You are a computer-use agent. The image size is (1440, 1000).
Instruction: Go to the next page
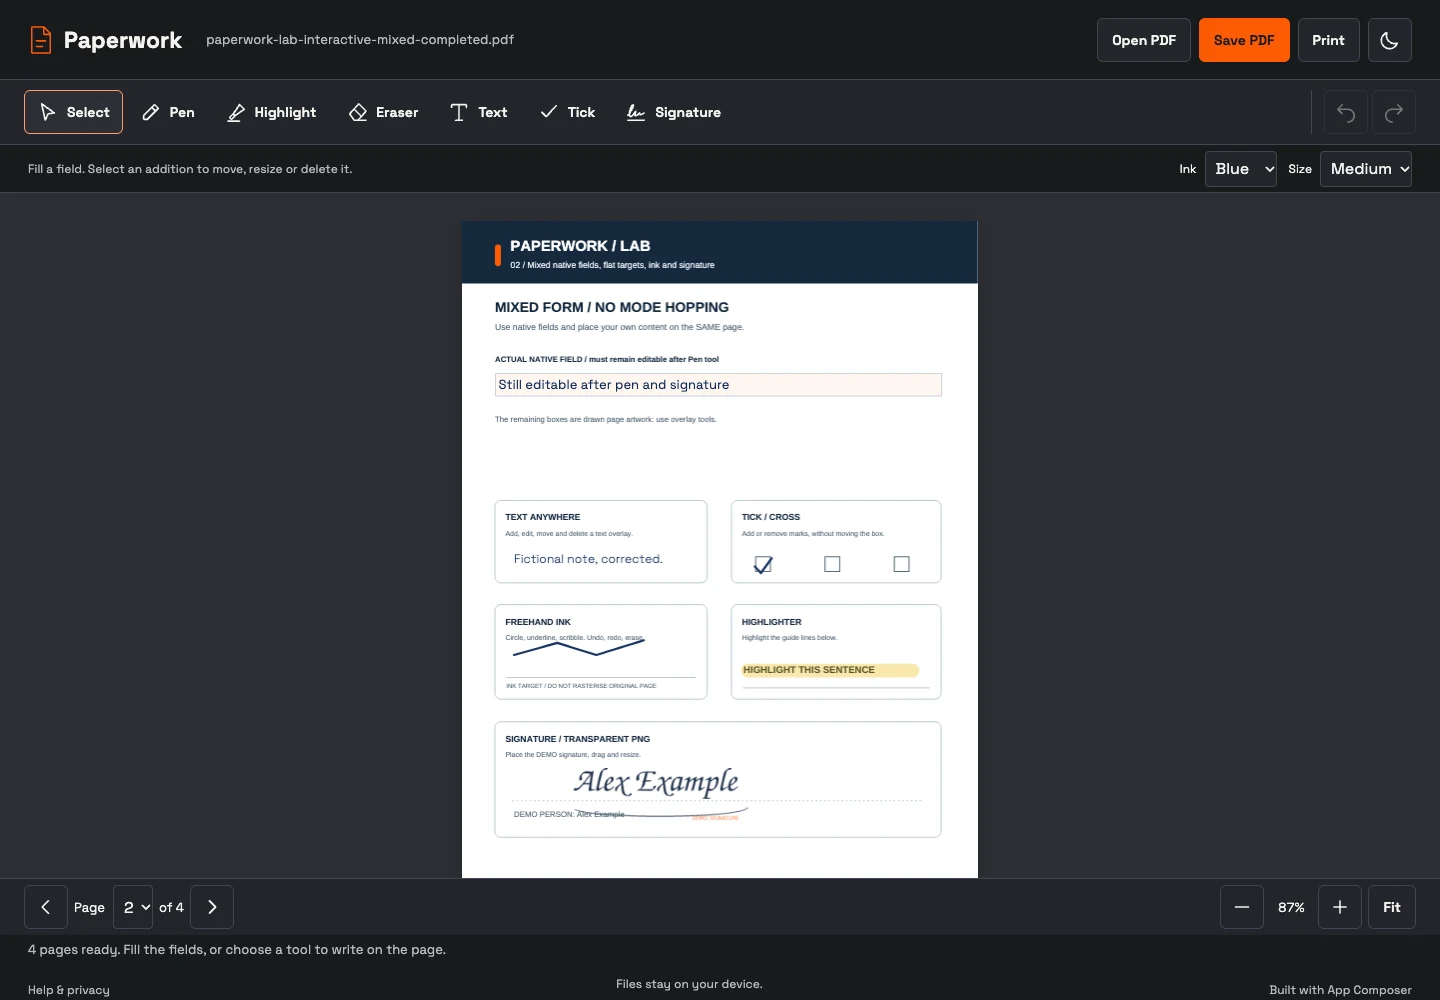pos(212,907)
